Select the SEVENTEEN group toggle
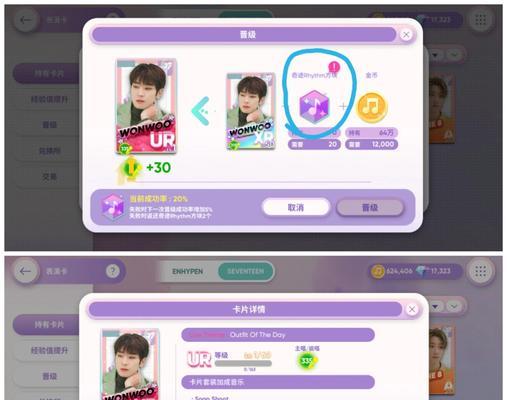 pos(246,271)
